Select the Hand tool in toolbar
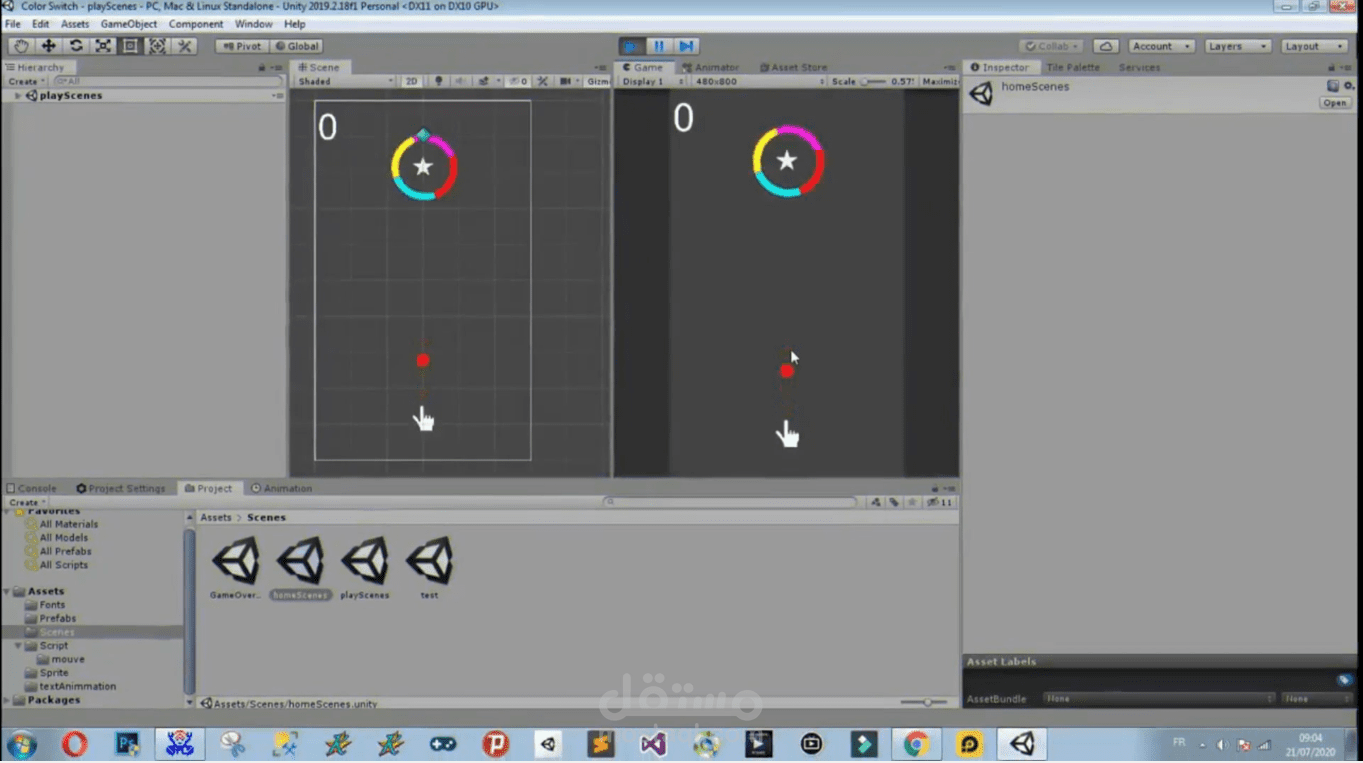1363x763 pixels. (21, 46)
